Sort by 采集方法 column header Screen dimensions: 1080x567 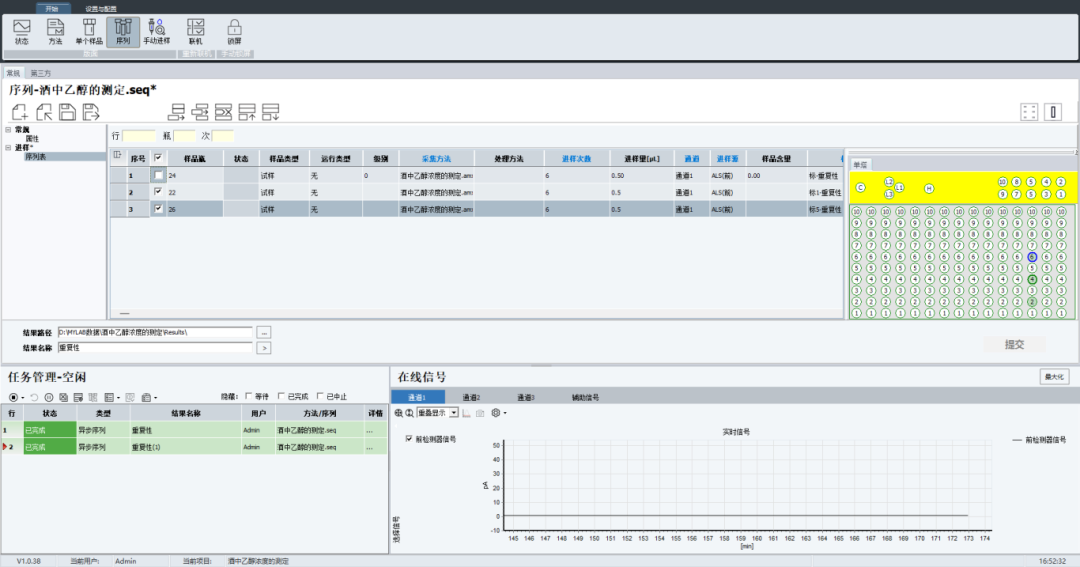[x=437, y=158]
